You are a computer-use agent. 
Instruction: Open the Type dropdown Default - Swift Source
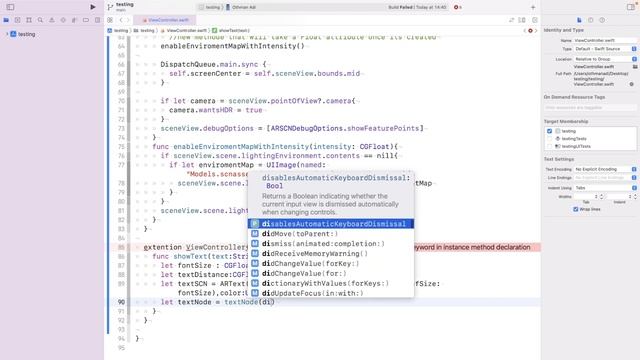(605, 49)
